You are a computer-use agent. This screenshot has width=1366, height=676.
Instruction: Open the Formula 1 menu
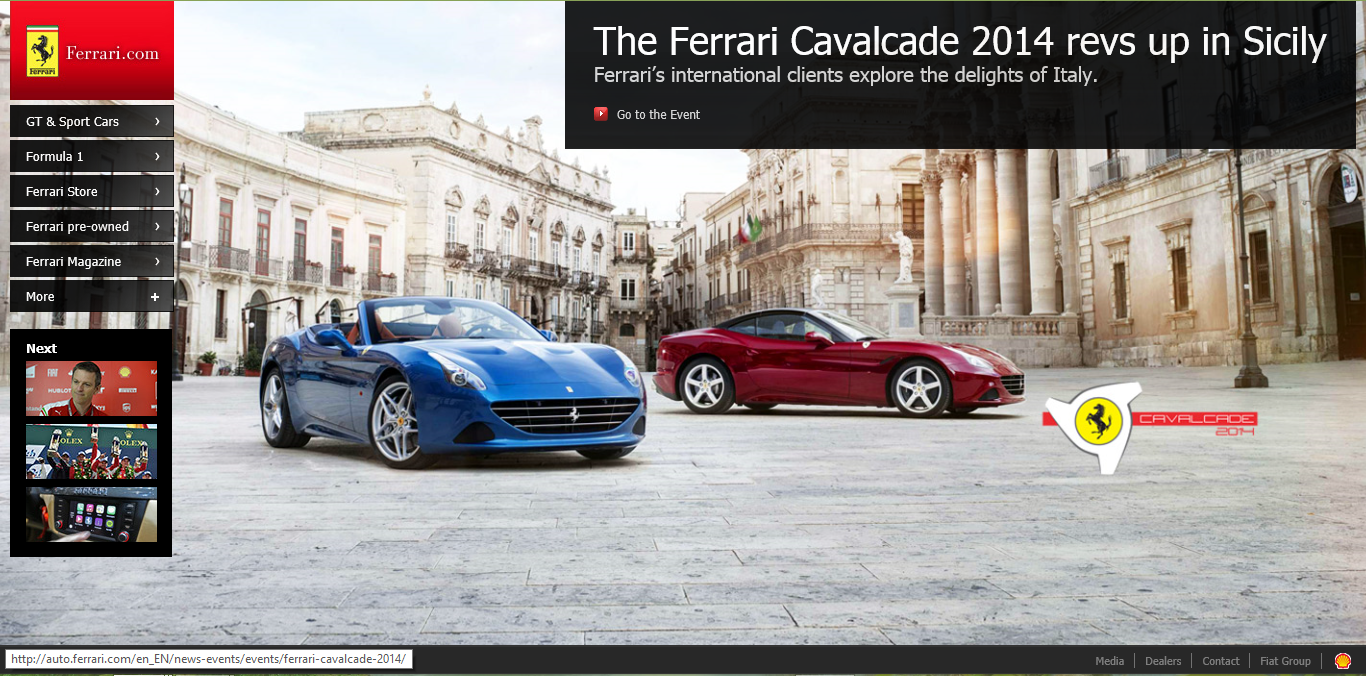pos(92,156)
